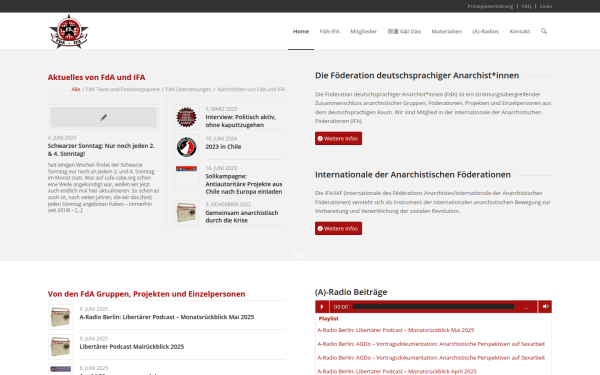Open the Materialien menu

(x=447, y=31)
